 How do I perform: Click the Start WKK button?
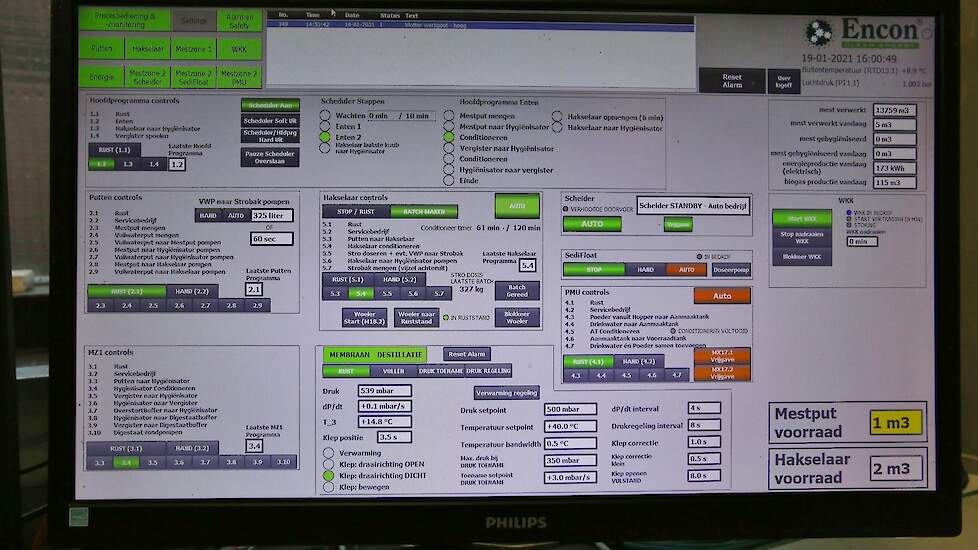pyautogui.click(x=801, y=218)
